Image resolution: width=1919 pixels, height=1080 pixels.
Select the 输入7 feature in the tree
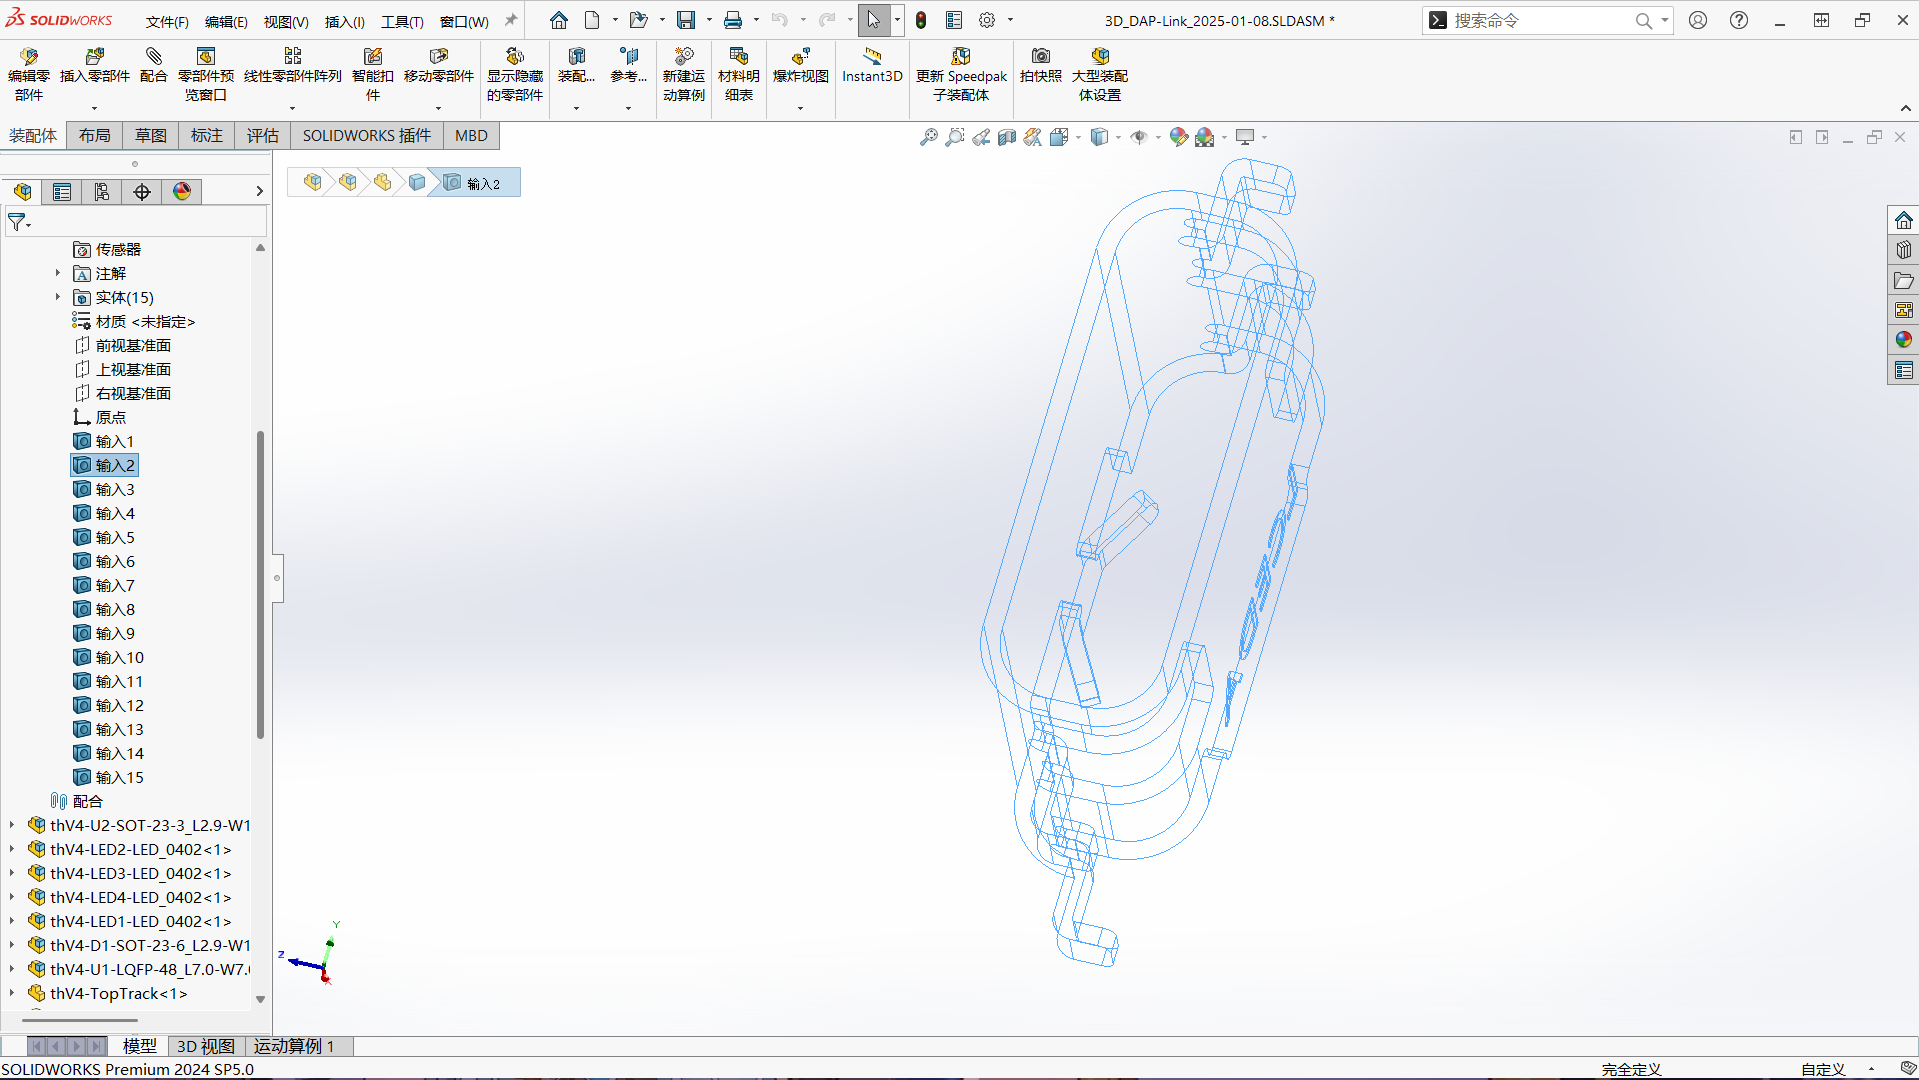[x=115, y=585]
